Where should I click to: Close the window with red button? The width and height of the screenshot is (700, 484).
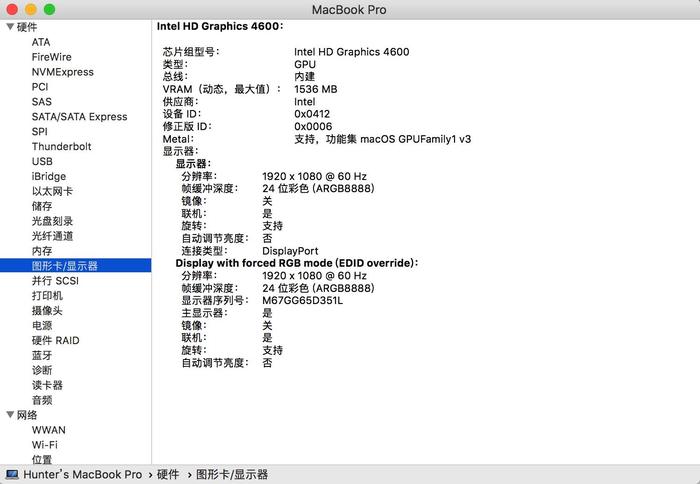12,9
